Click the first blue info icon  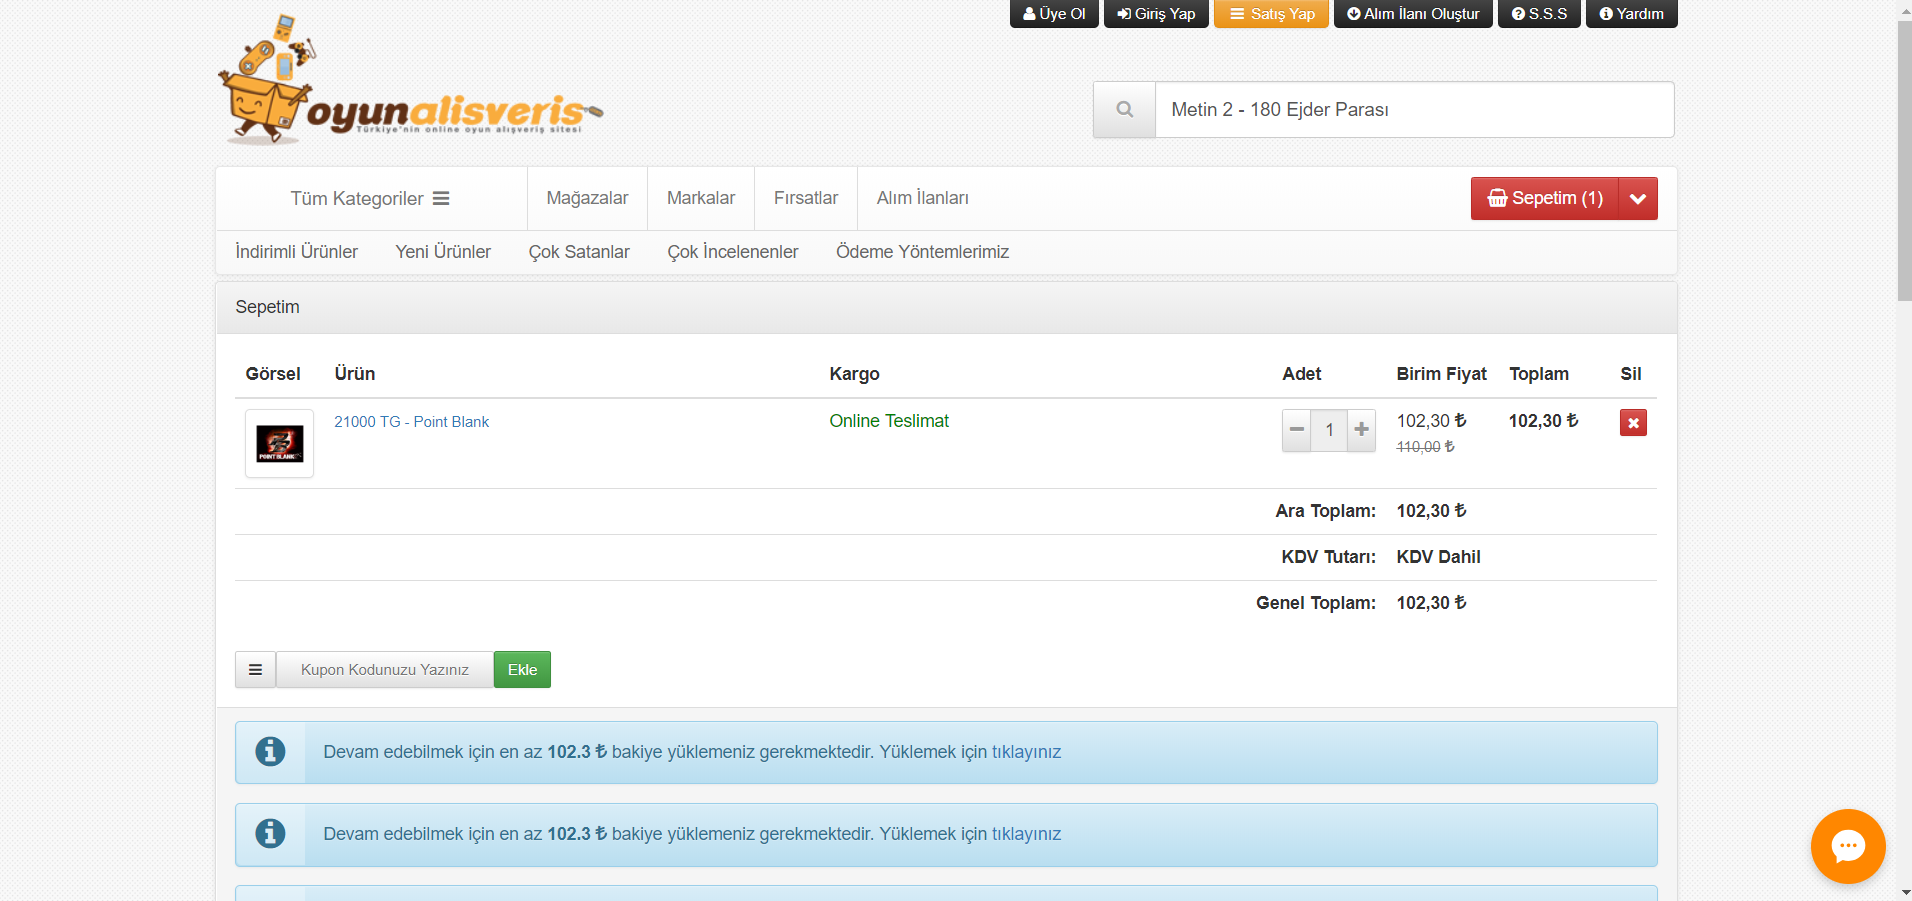point(270,752)
